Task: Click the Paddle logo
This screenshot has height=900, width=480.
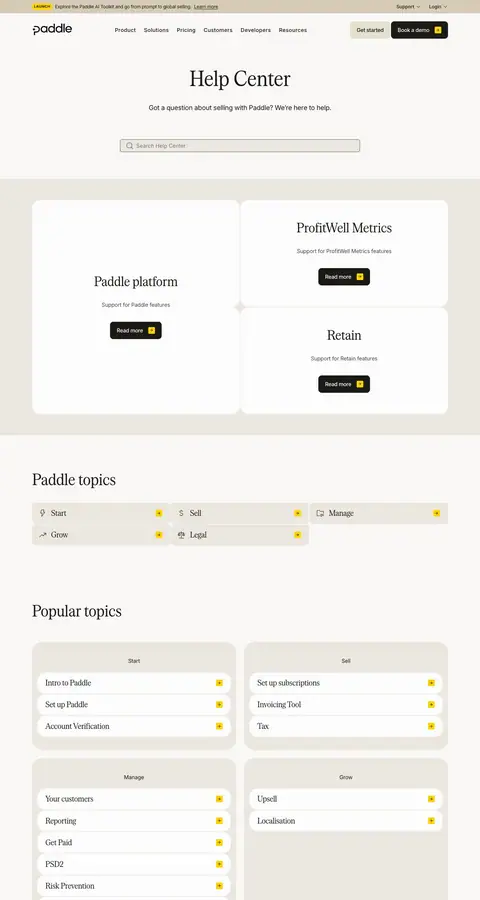Action: point(52,30)
